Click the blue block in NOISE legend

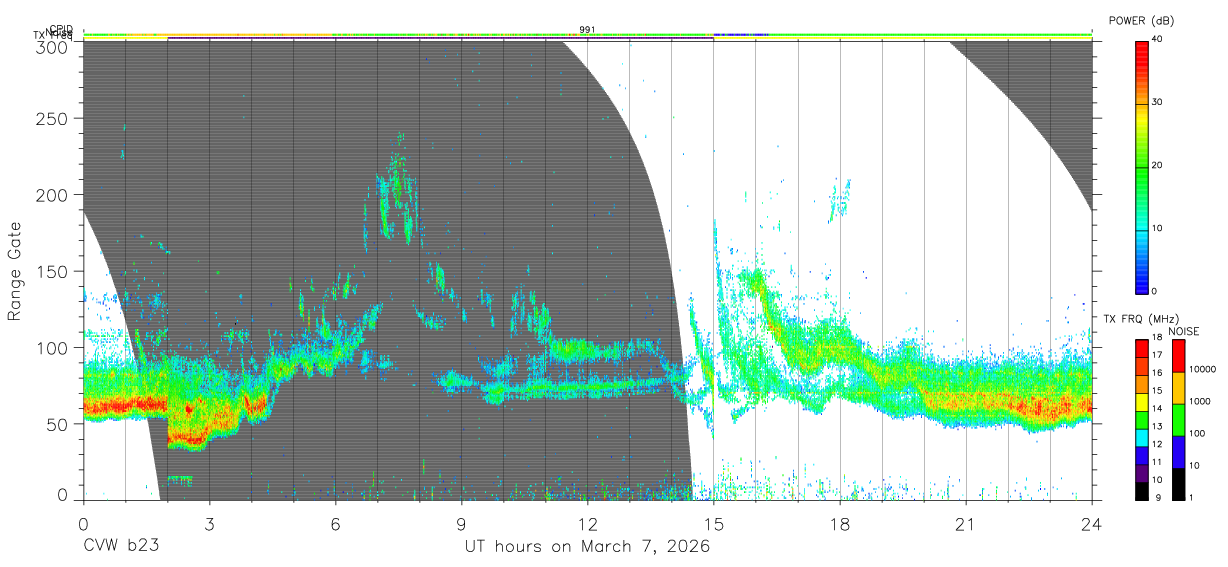[1177, 450]
